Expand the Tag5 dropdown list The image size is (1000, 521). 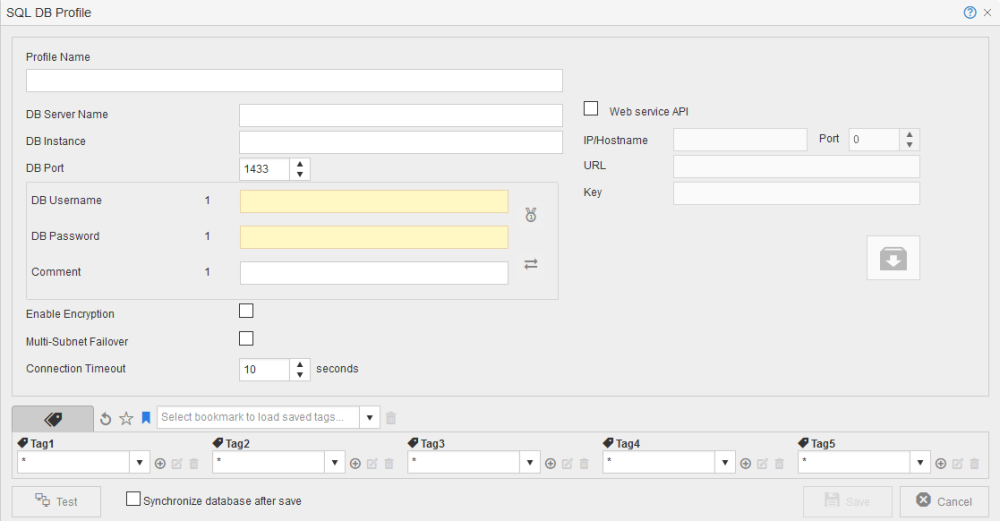(920, 463)
